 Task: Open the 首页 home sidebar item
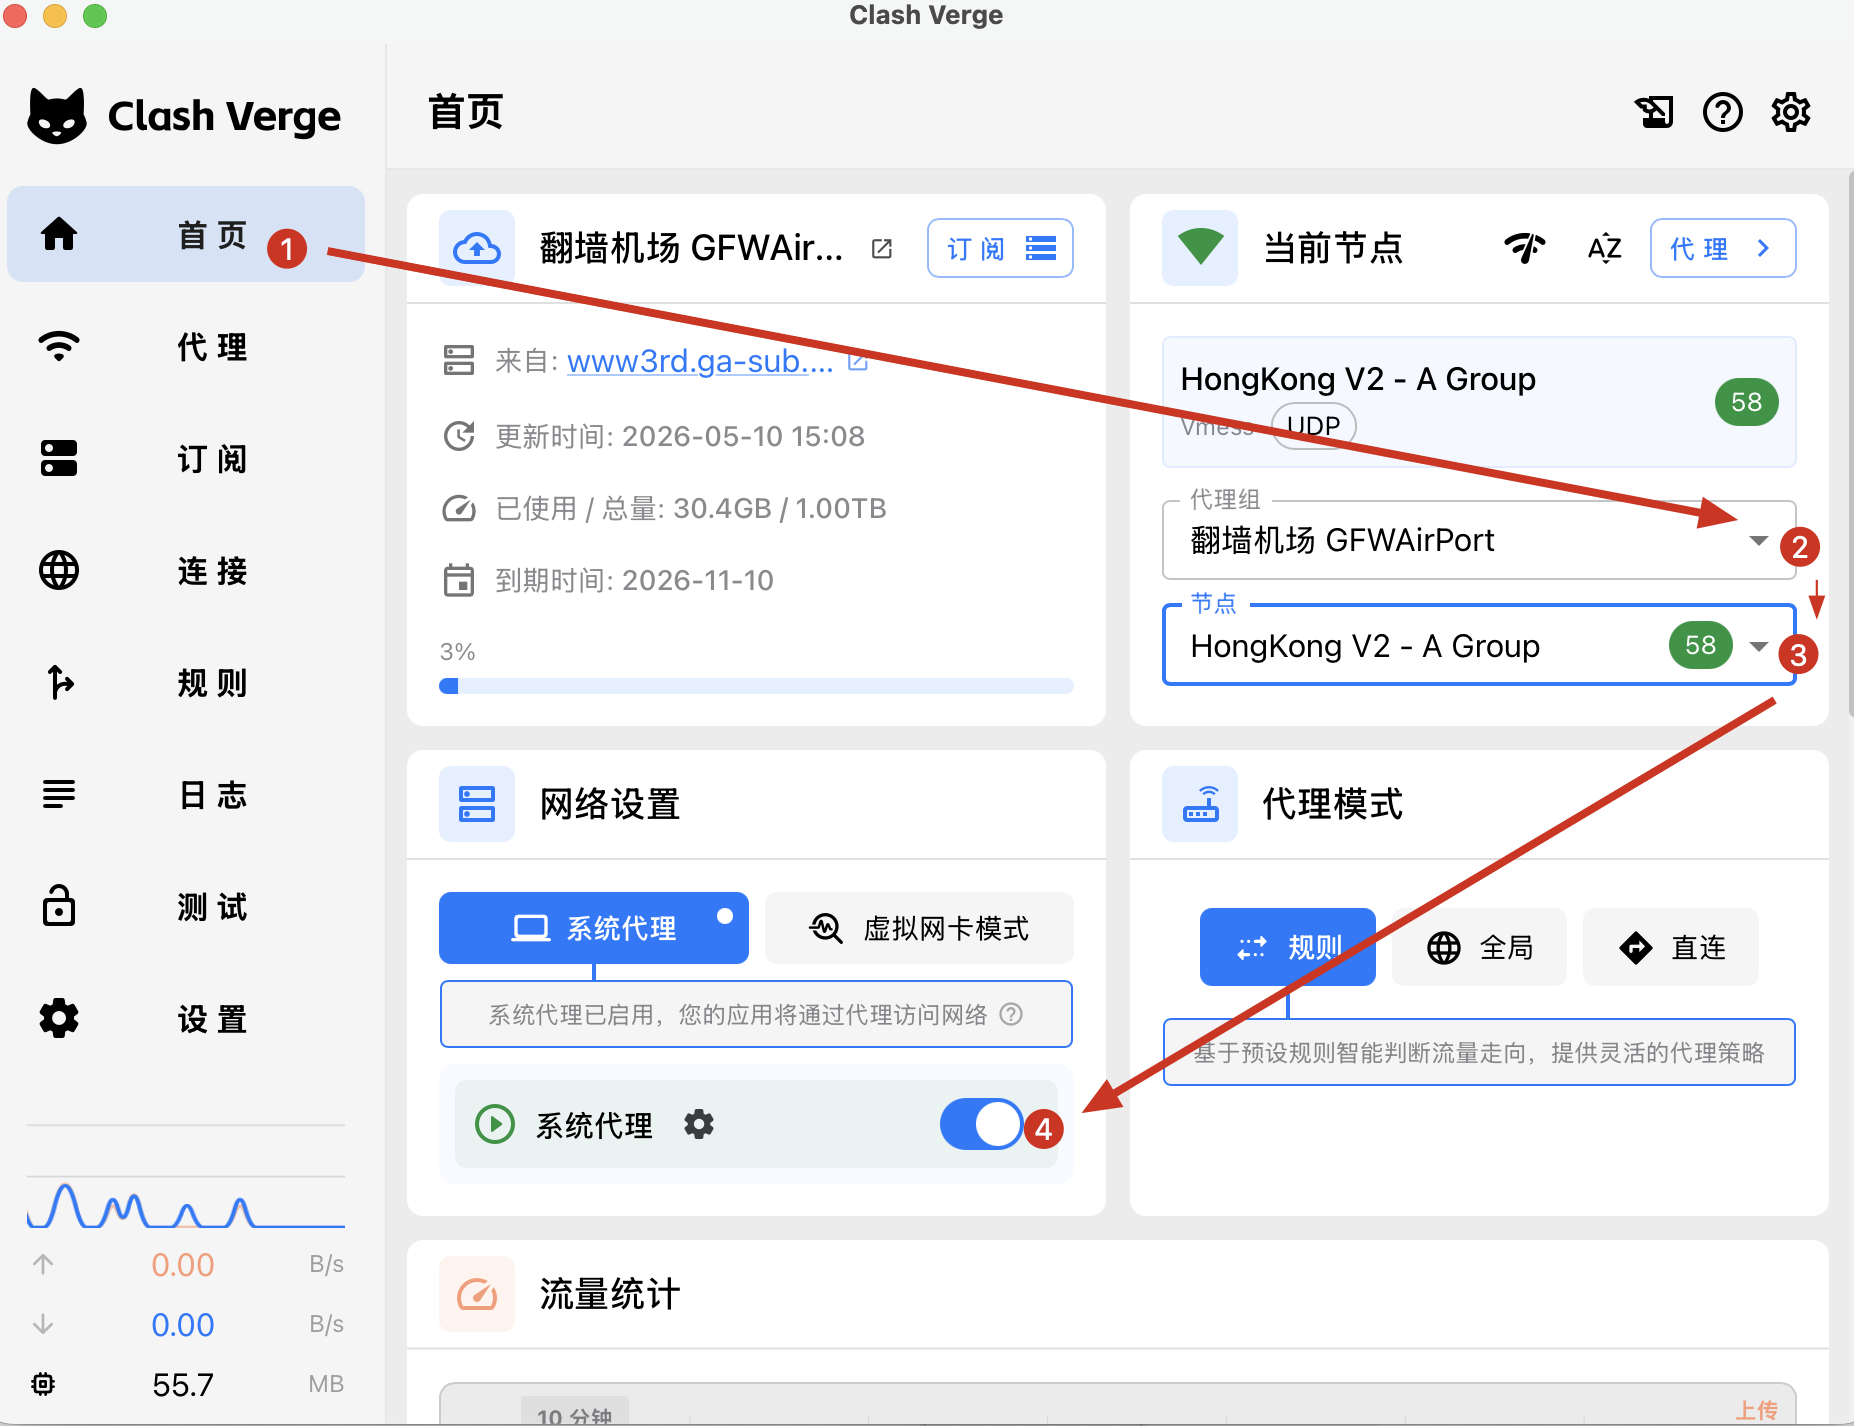[186, 234]
